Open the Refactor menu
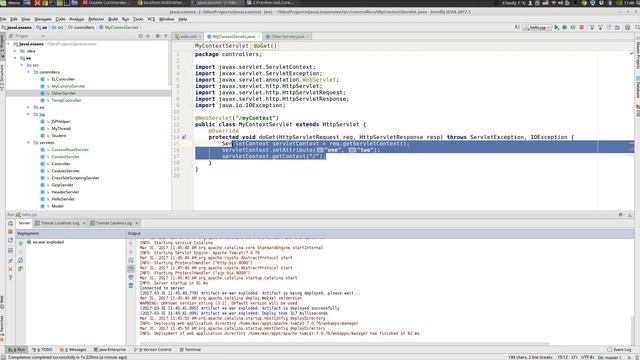The width and height of the screenshot is (640, 360). point(96,19)
